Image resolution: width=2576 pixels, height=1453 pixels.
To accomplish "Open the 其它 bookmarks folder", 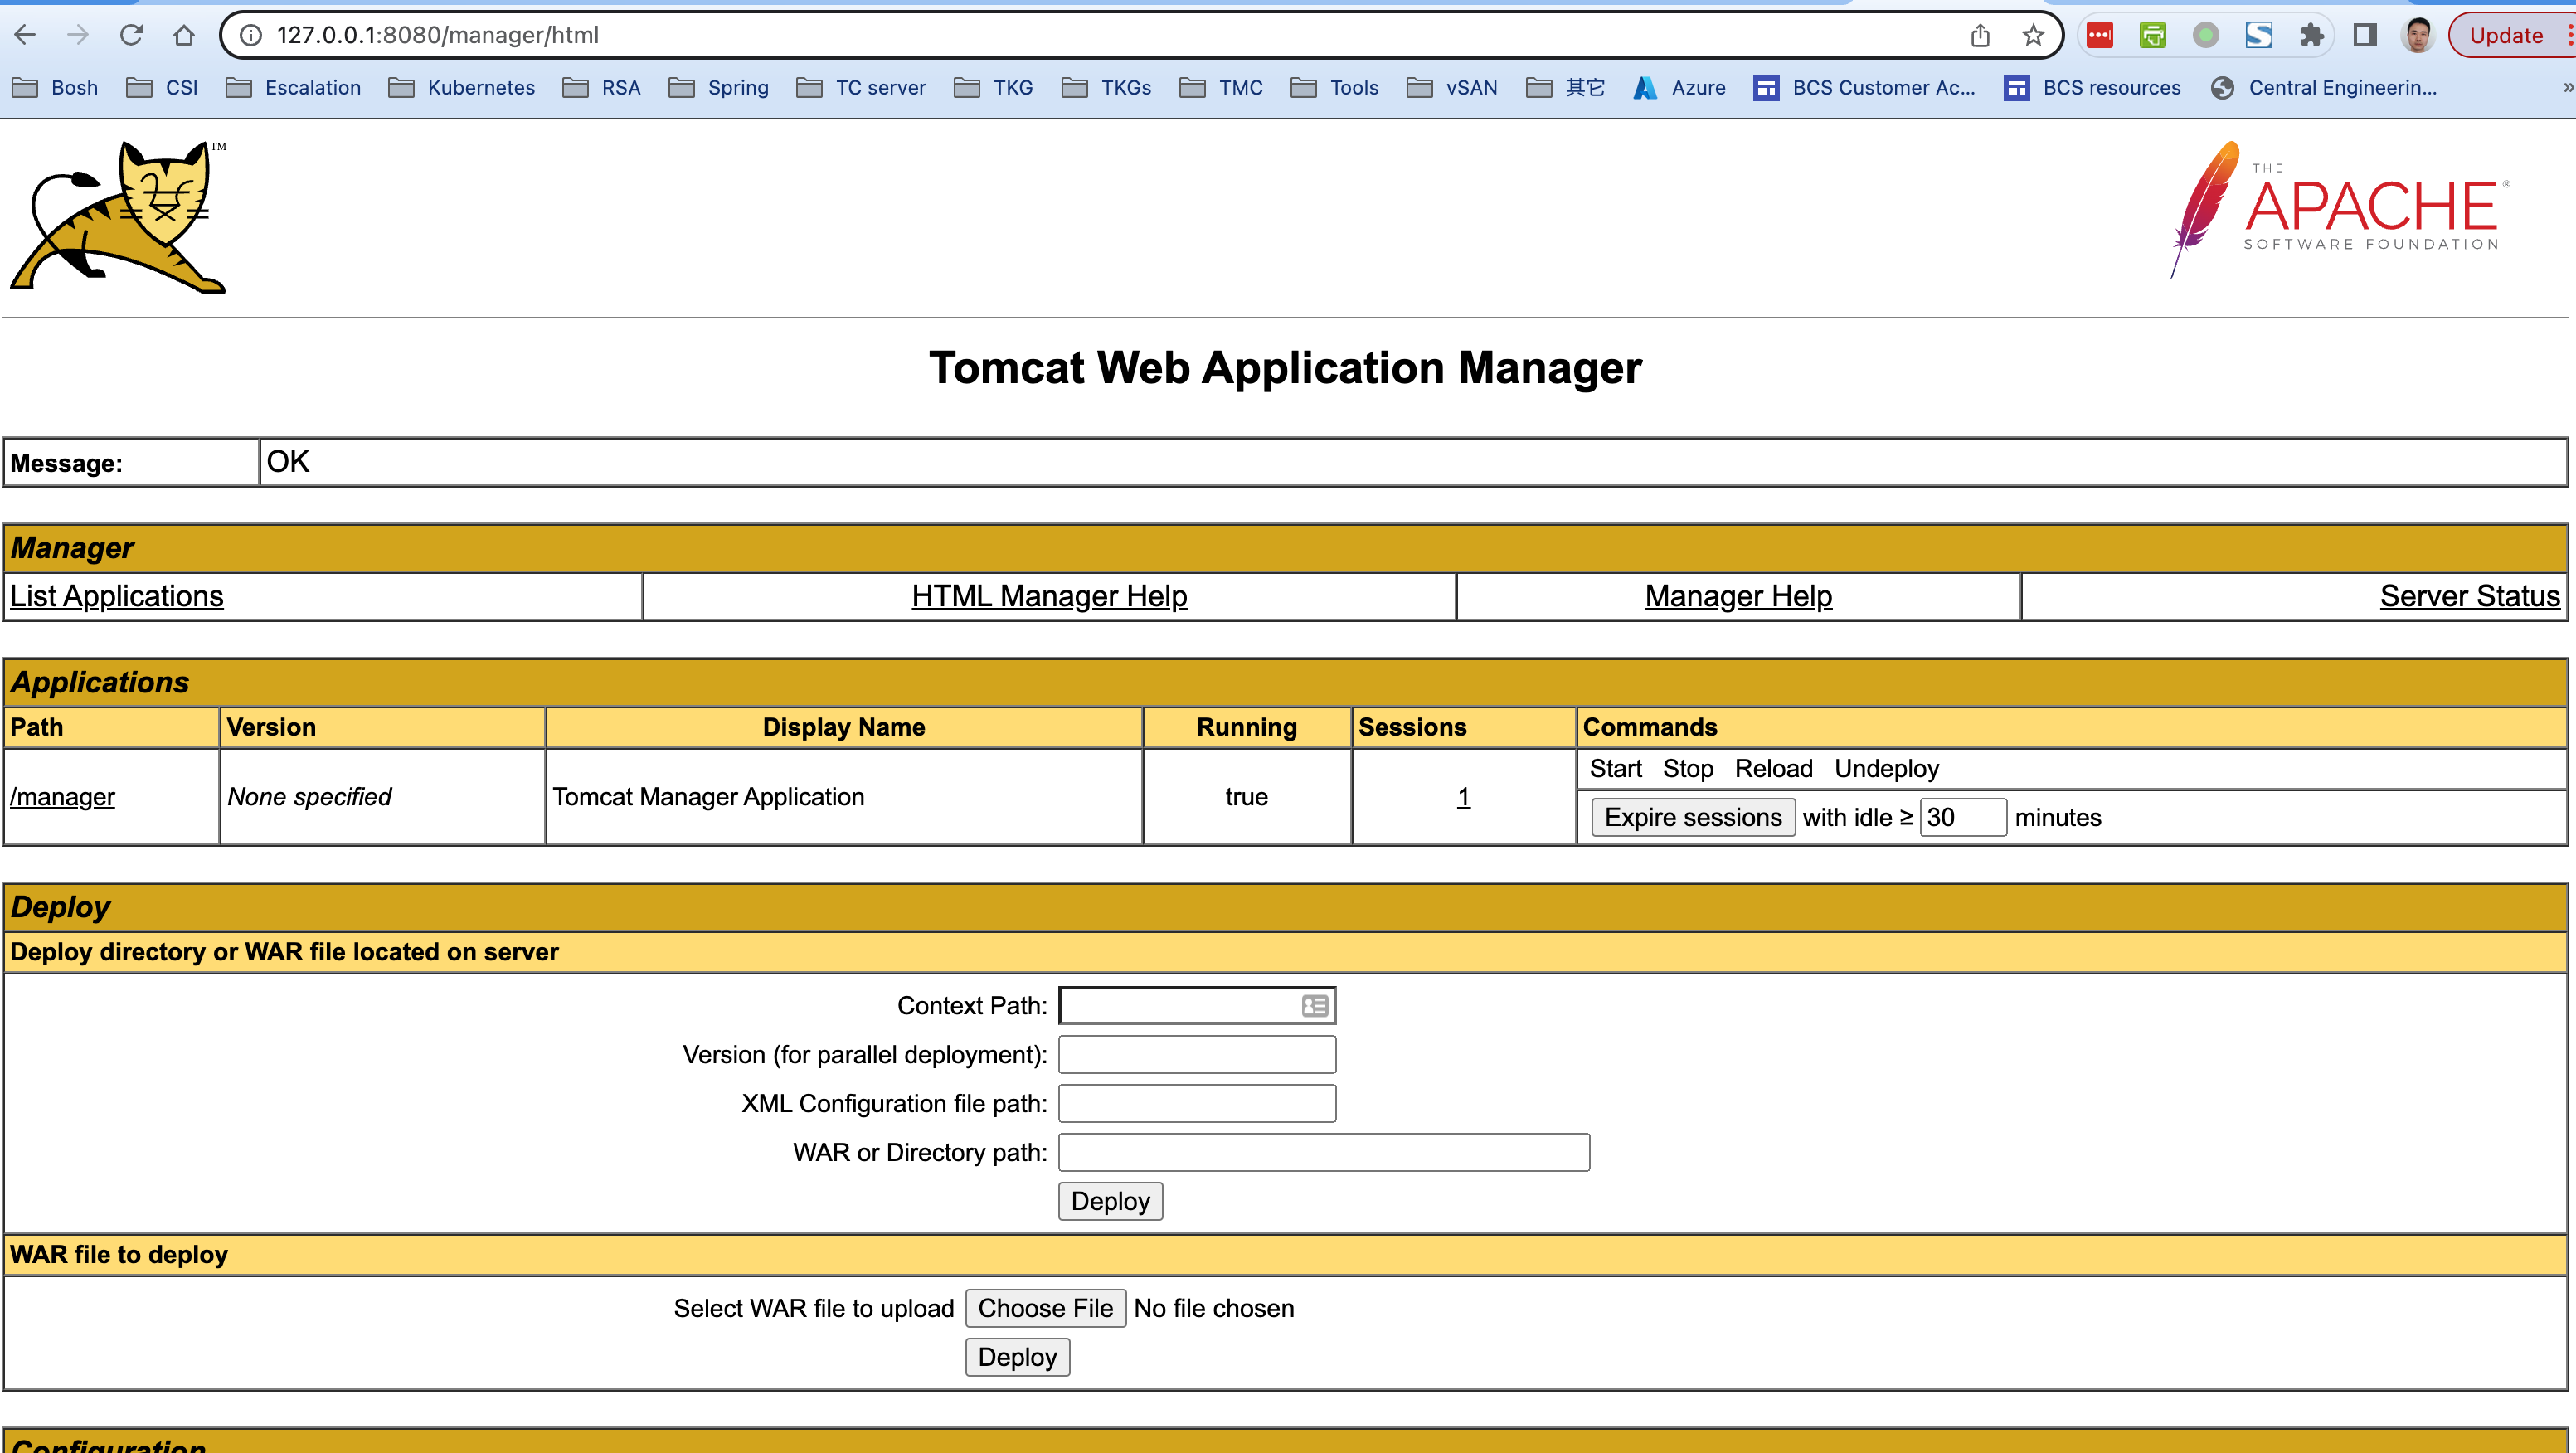I will pyautogui.click(x=1565, y=88).
